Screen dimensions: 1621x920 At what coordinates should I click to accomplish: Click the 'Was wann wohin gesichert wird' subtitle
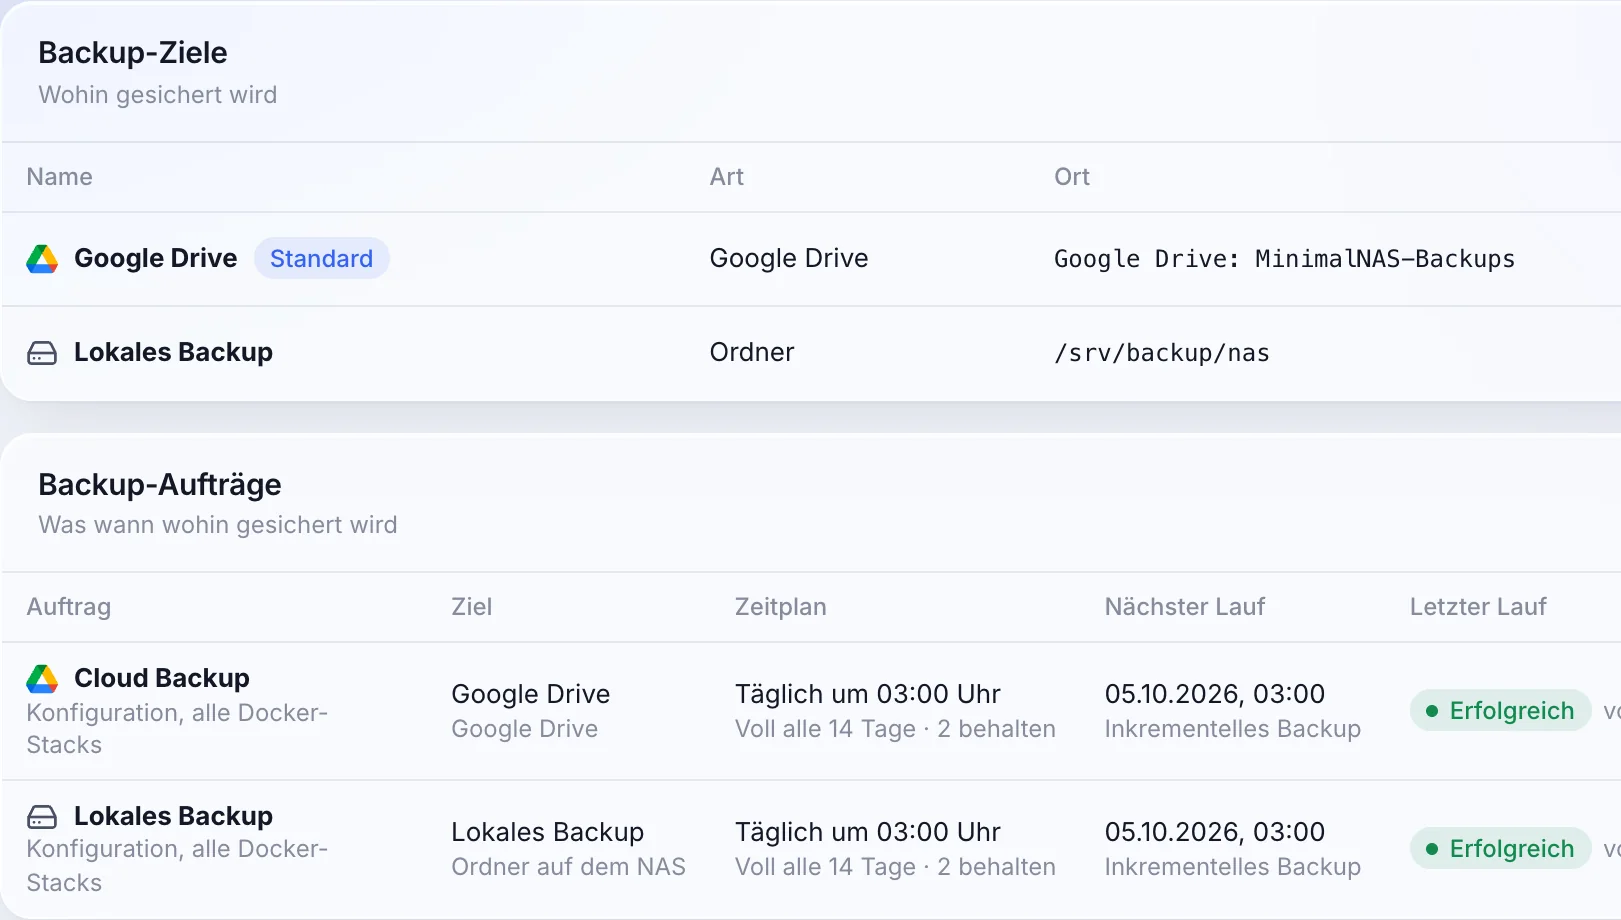(218, 525)
